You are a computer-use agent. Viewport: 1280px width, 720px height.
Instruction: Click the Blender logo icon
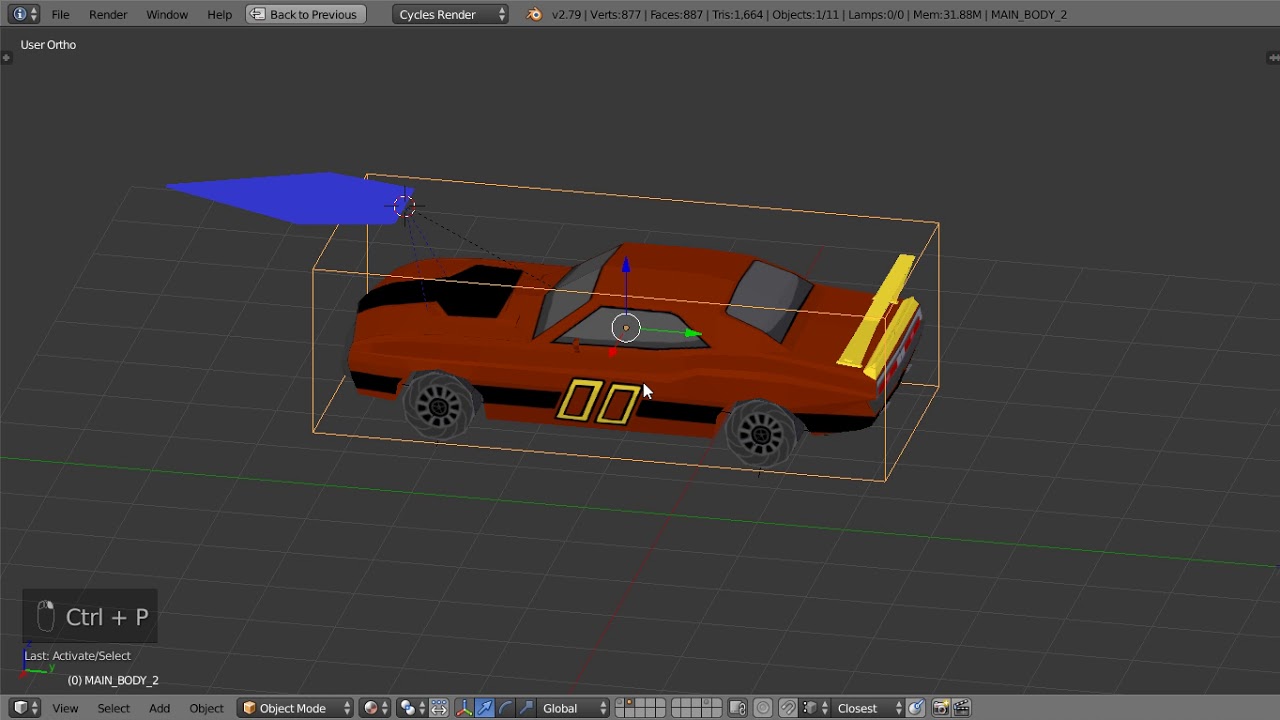pos(534,14)
